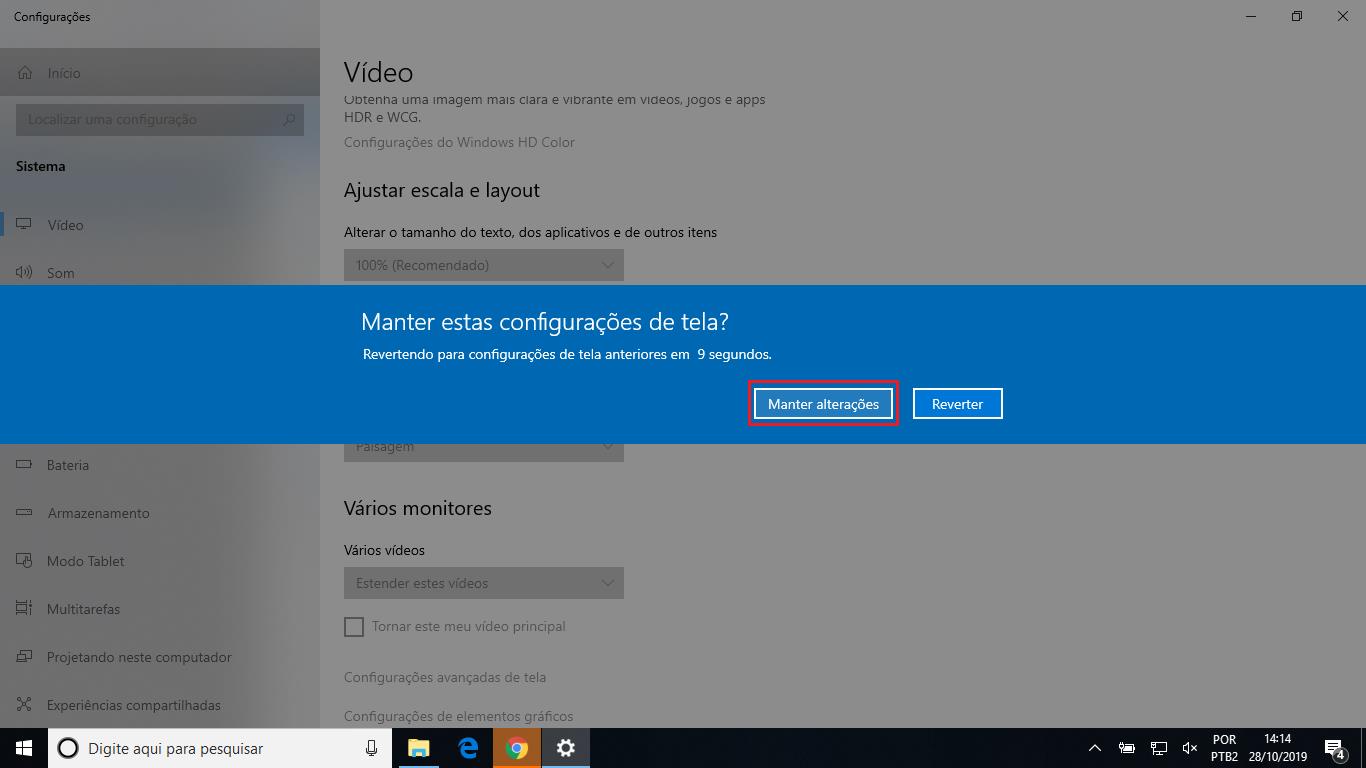
Task: Click the Manter alterações button
Action: (823, 404)
